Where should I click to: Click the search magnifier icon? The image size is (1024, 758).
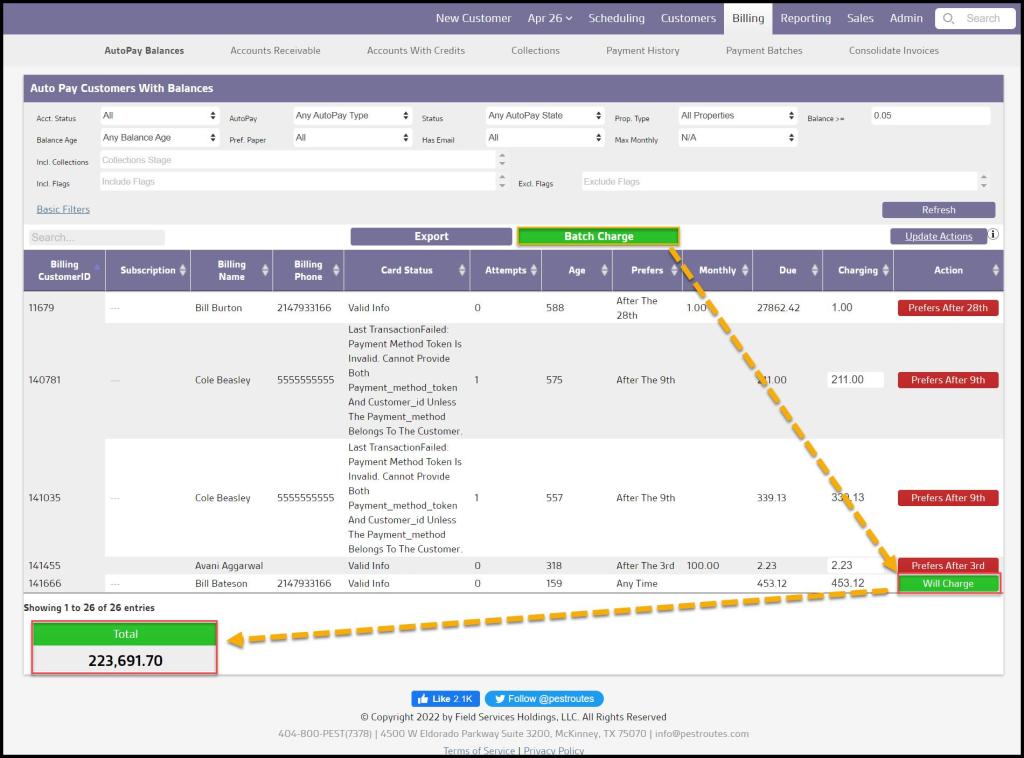[x=949, y=18]
